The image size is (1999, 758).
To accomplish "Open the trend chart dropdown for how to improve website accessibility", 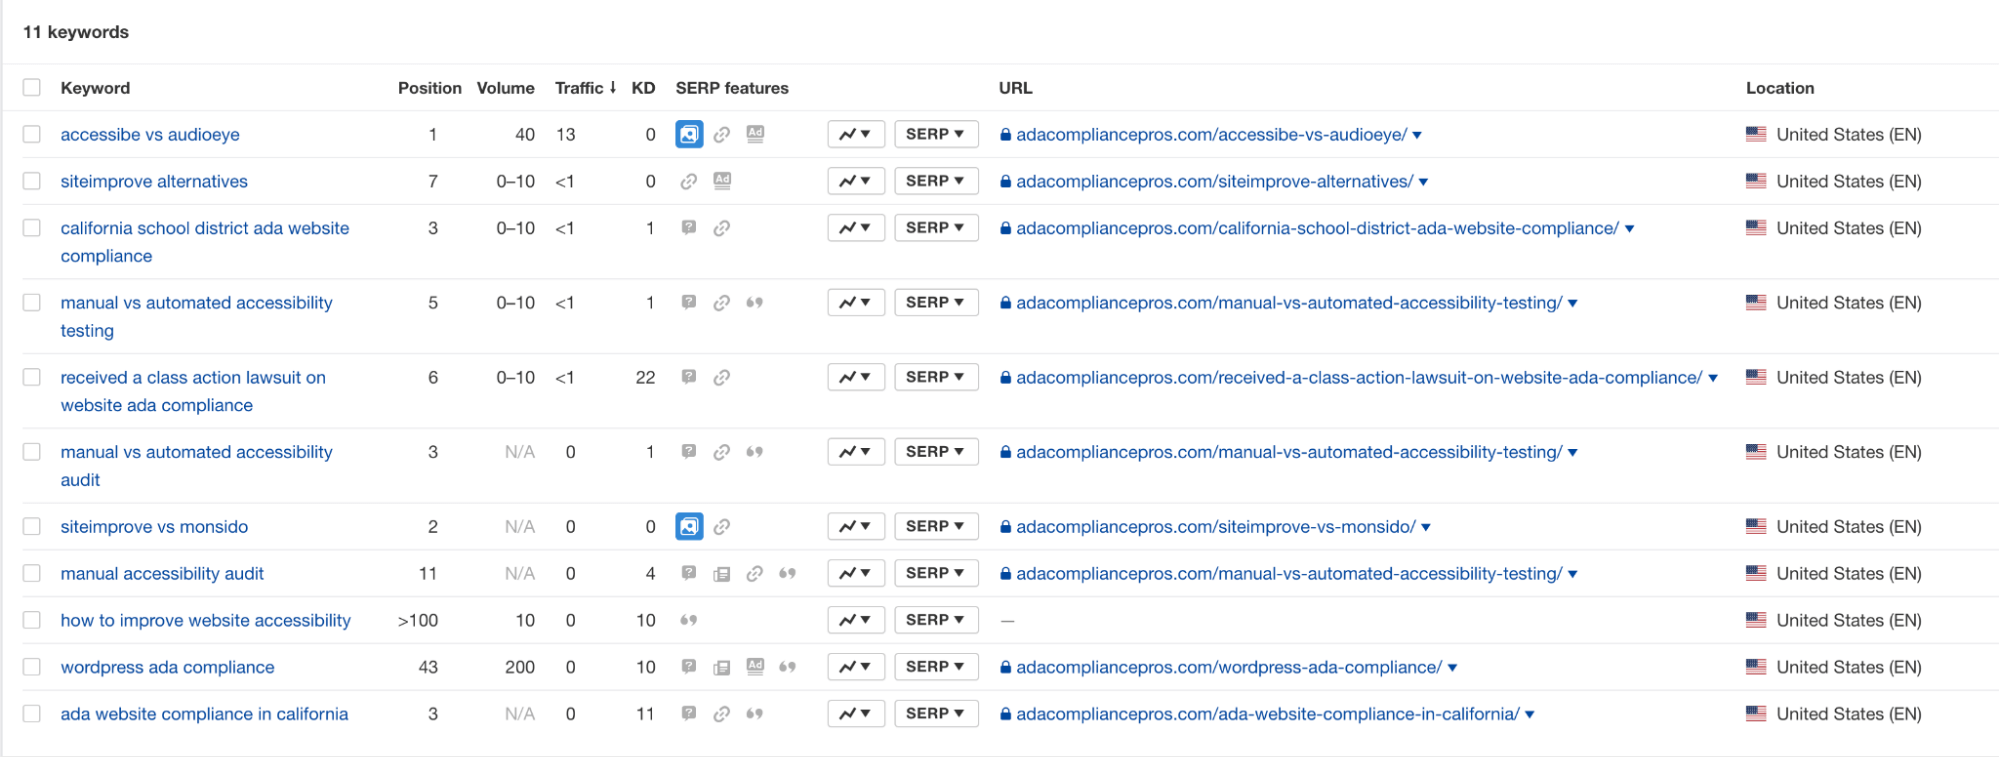I will 856,620.
